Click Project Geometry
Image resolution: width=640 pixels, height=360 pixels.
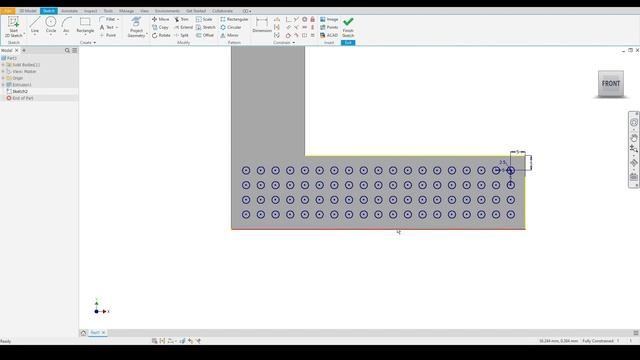point(136,27)
